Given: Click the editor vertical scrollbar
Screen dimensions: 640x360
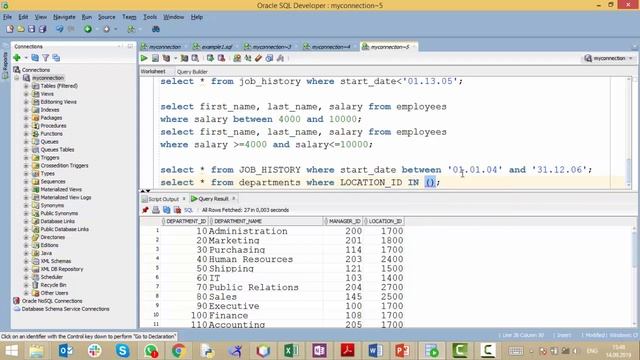Looking at the screenshot, I should [629, 133].
